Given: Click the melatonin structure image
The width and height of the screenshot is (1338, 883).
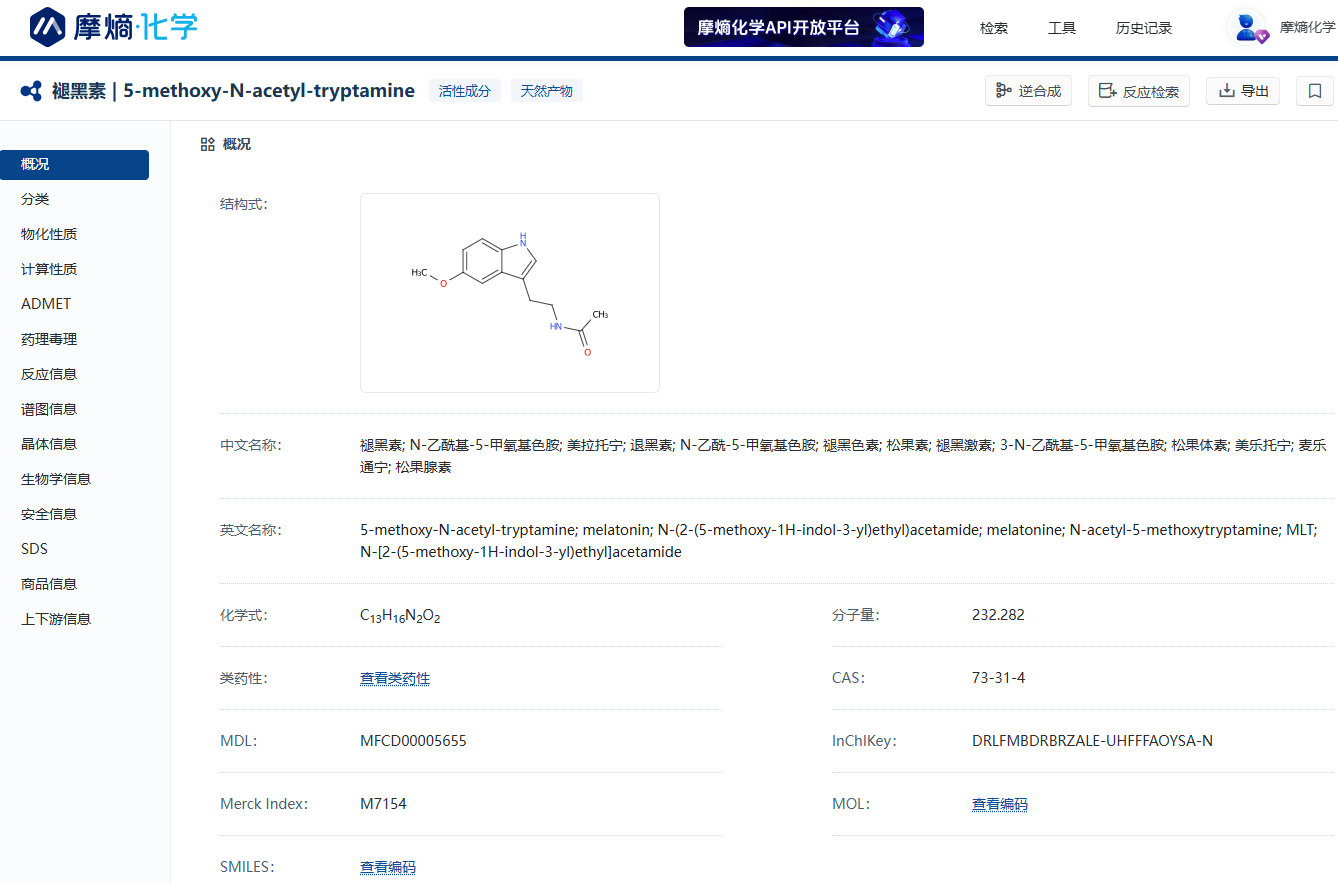Looking at the screenshot, I should coord(509,292).
